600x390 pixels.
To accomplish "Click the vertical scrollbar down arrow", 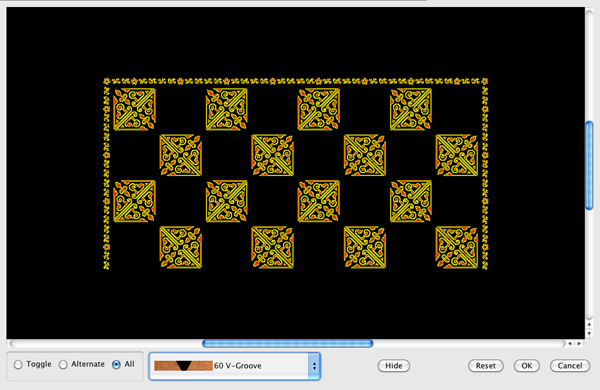I will 589,333.
